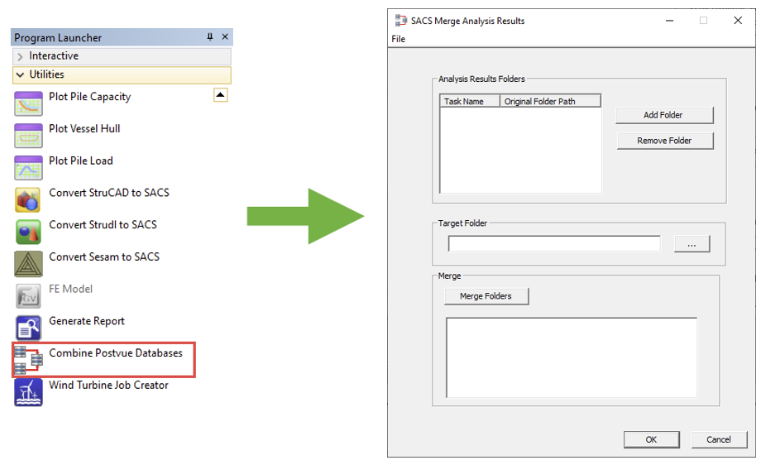Click the Original Folder Path column header
The height and width of the screenshot is (464, 760).
coord(550,101)
